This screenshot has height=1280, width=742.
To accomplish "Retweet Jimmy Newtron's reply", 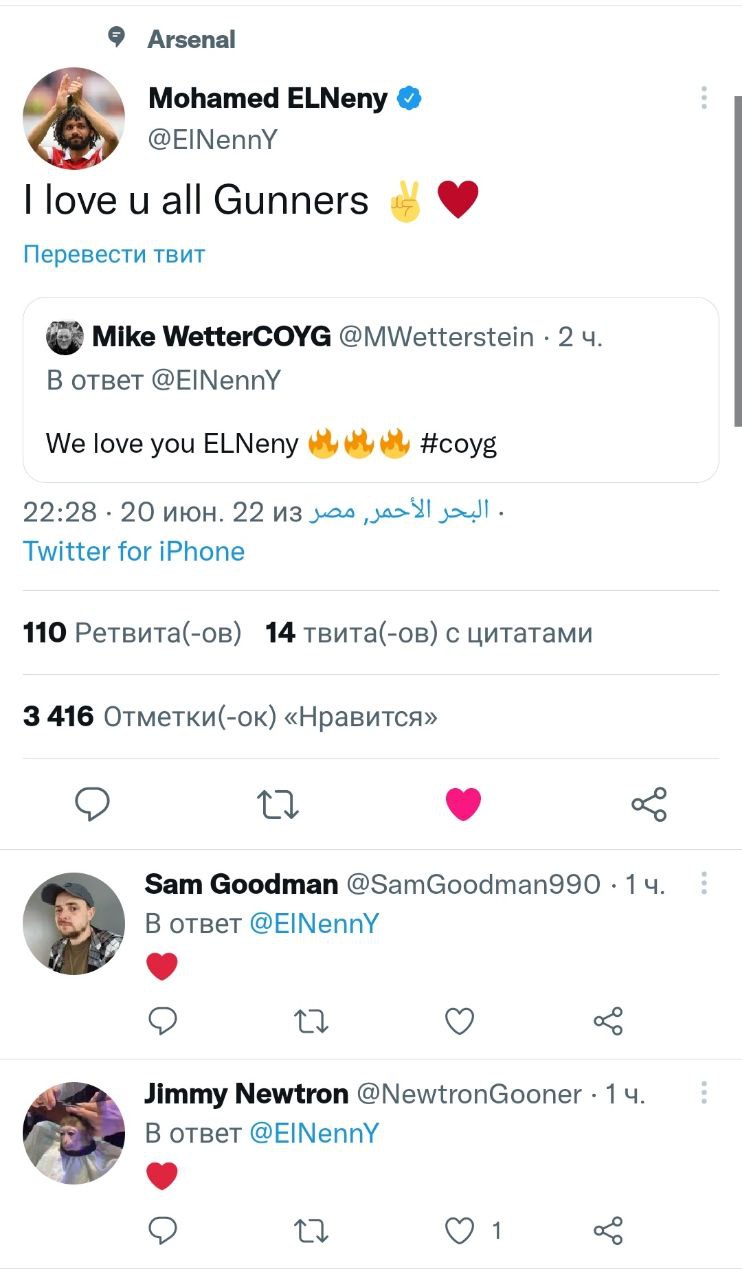I will tap(312, 1230).
